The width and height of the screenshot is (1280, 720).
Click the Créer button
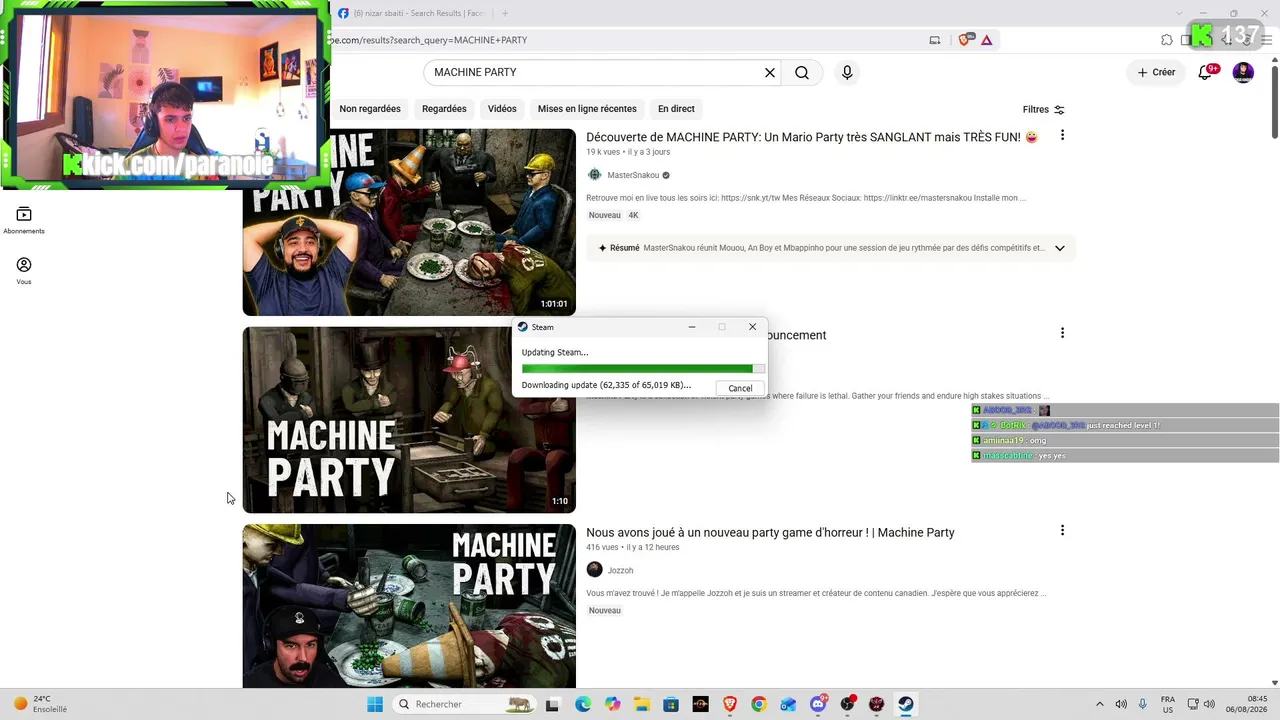tap(1156, 72)
